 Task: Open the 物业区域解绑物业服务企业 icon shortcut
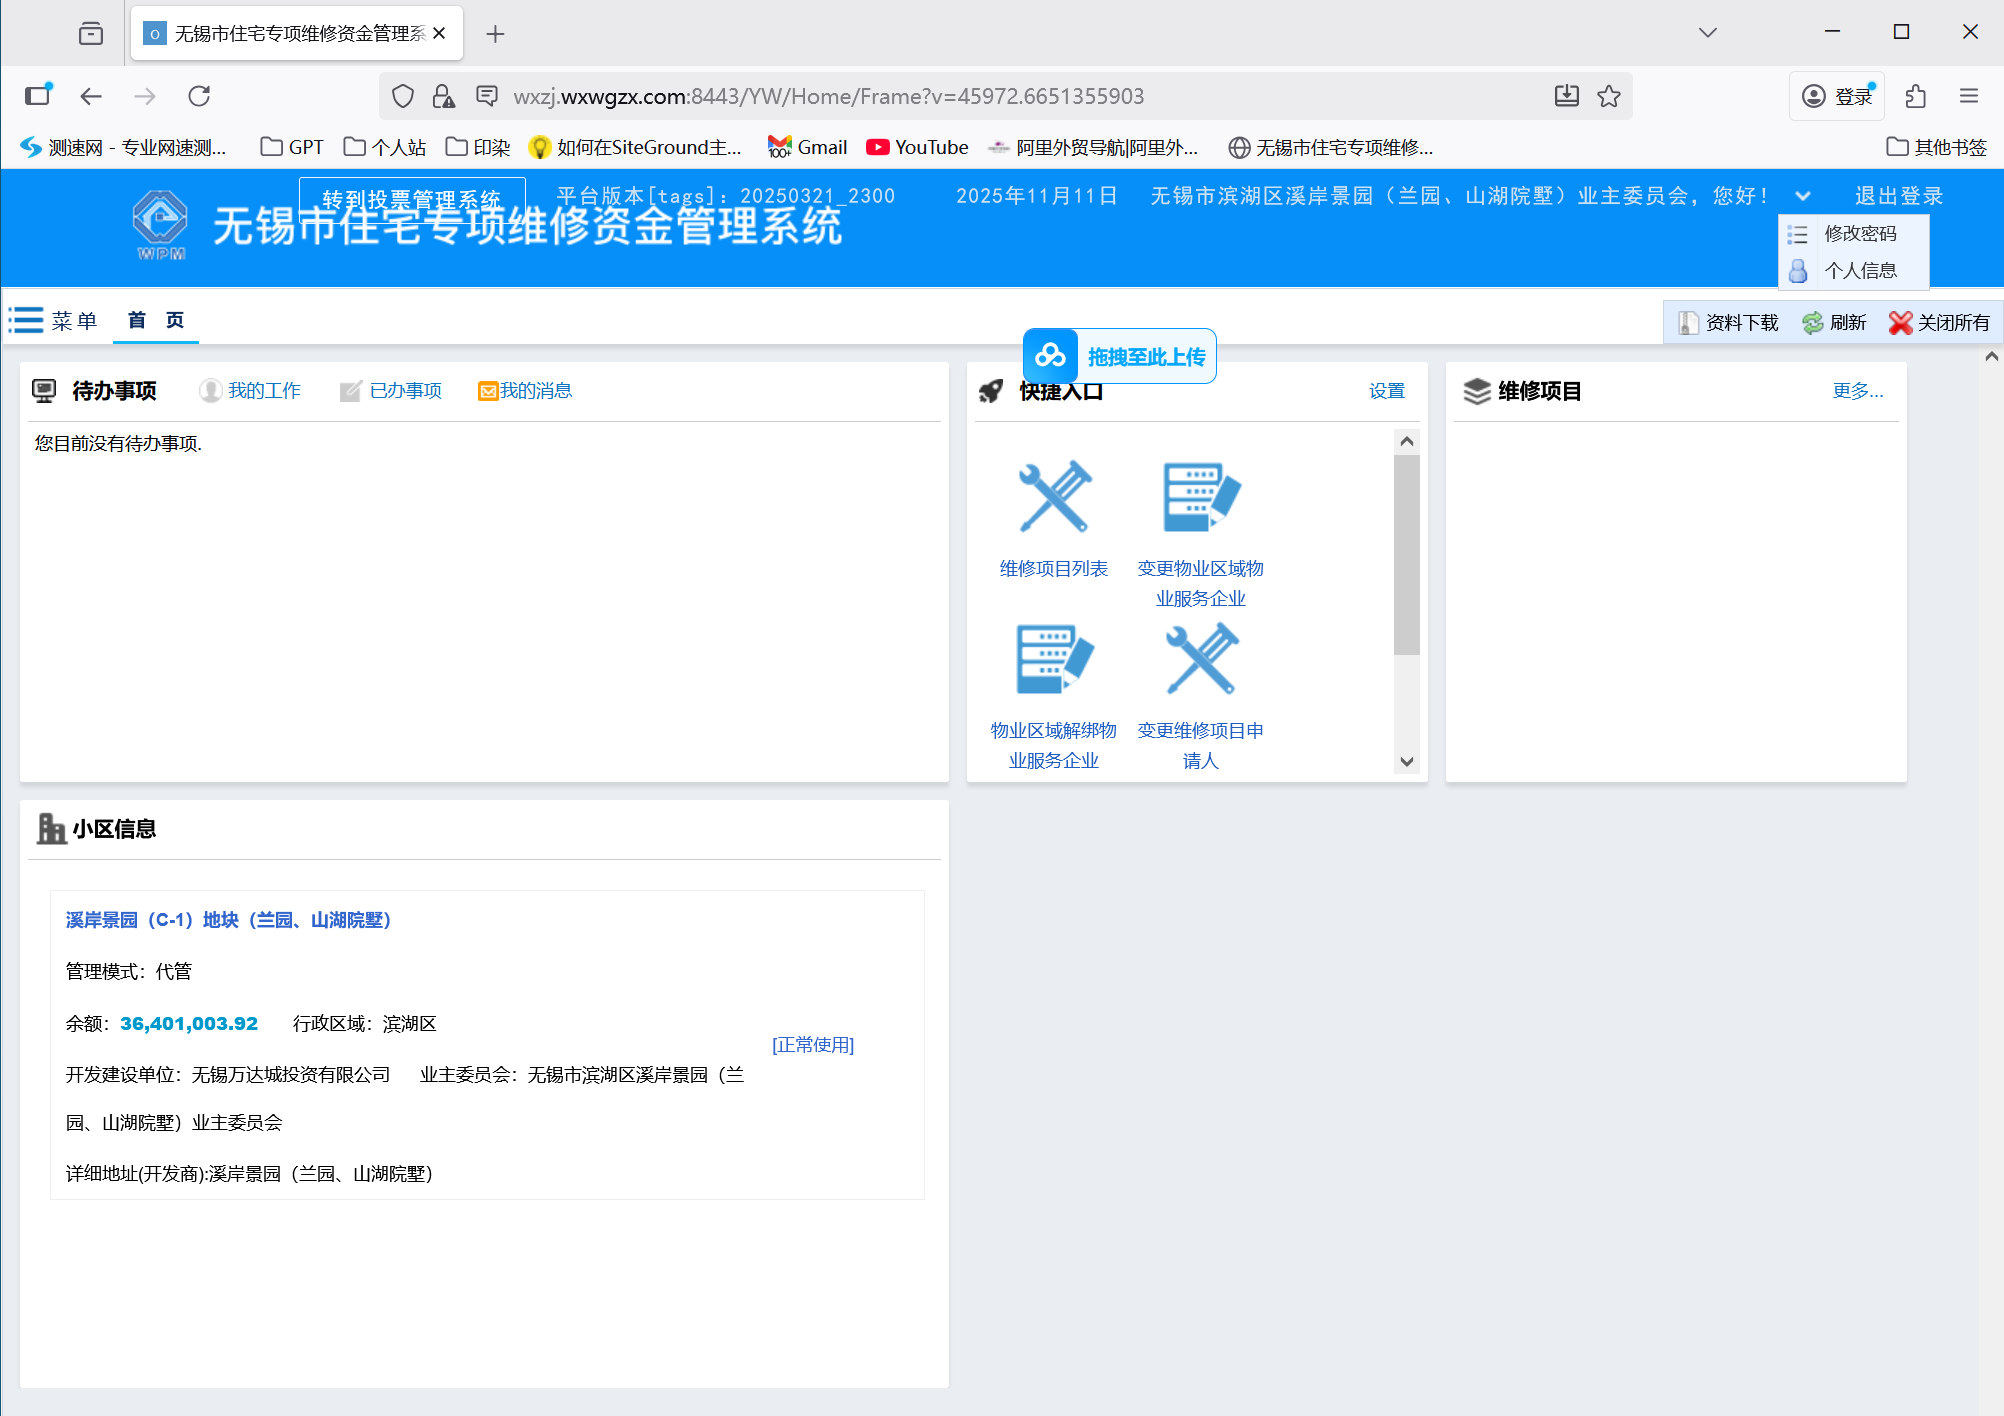tap(1053, 659)
